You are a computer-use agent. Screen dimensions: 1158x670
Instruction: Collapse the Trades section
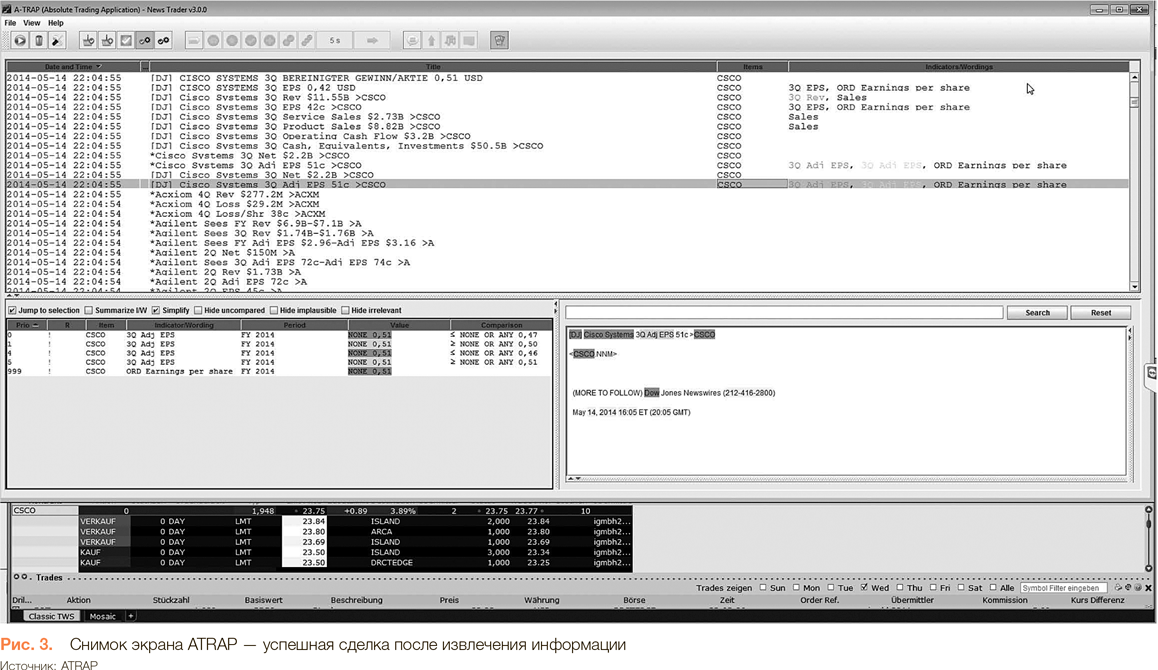19,577
